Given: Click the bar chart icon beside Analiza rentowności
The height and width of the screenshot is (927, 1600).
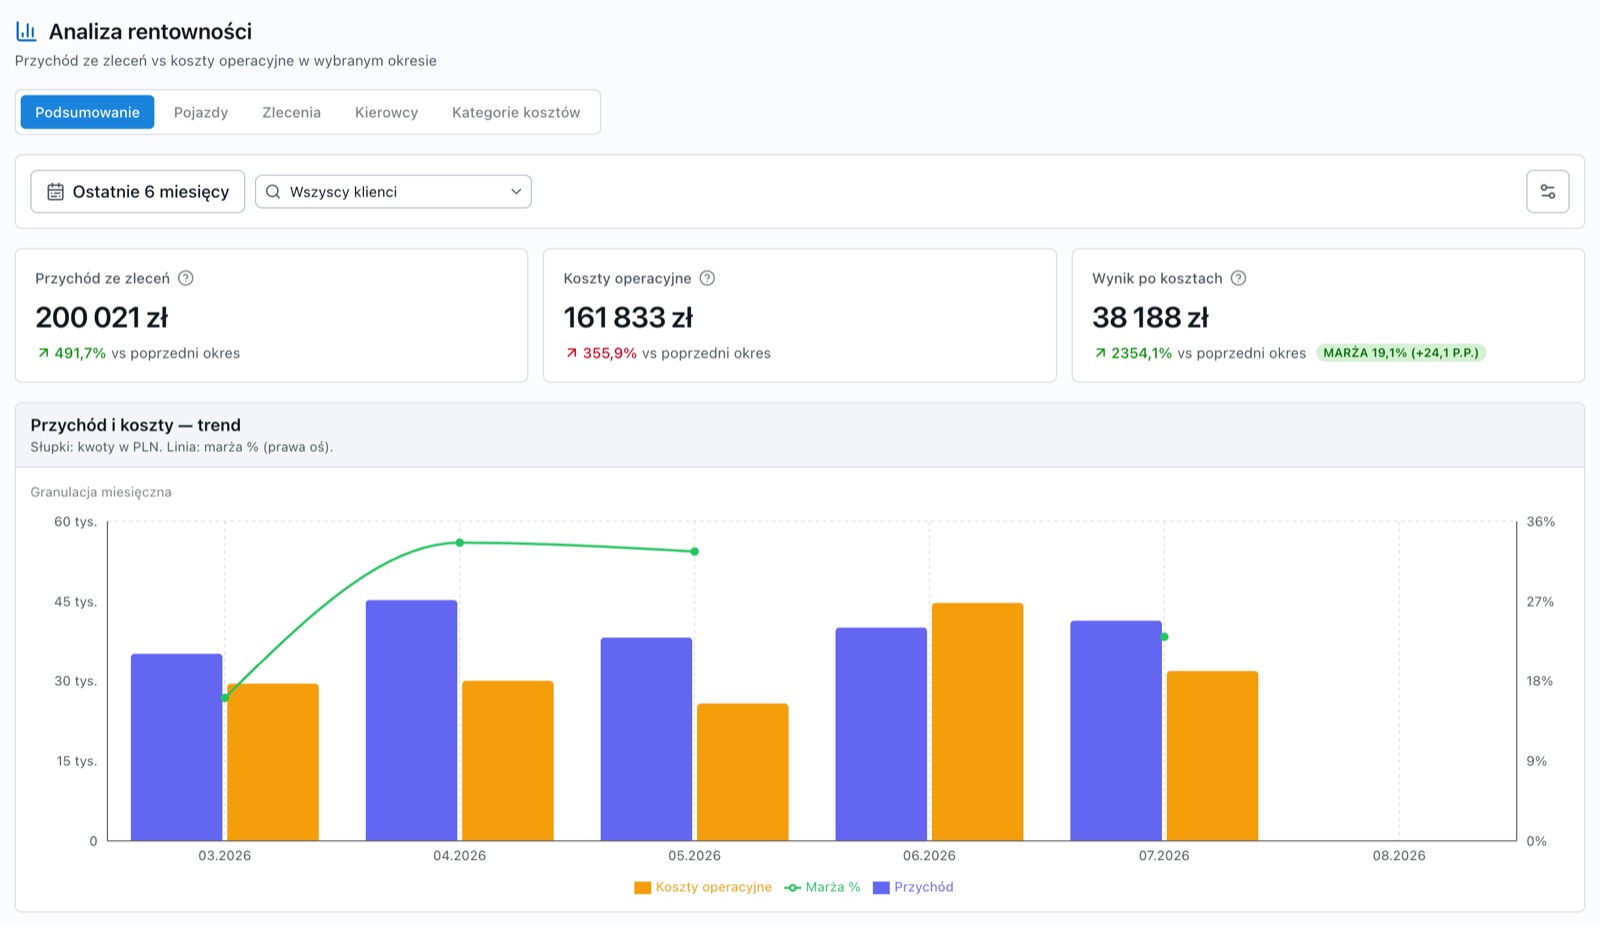Looking at the screenshot, I should pos(26,31).
